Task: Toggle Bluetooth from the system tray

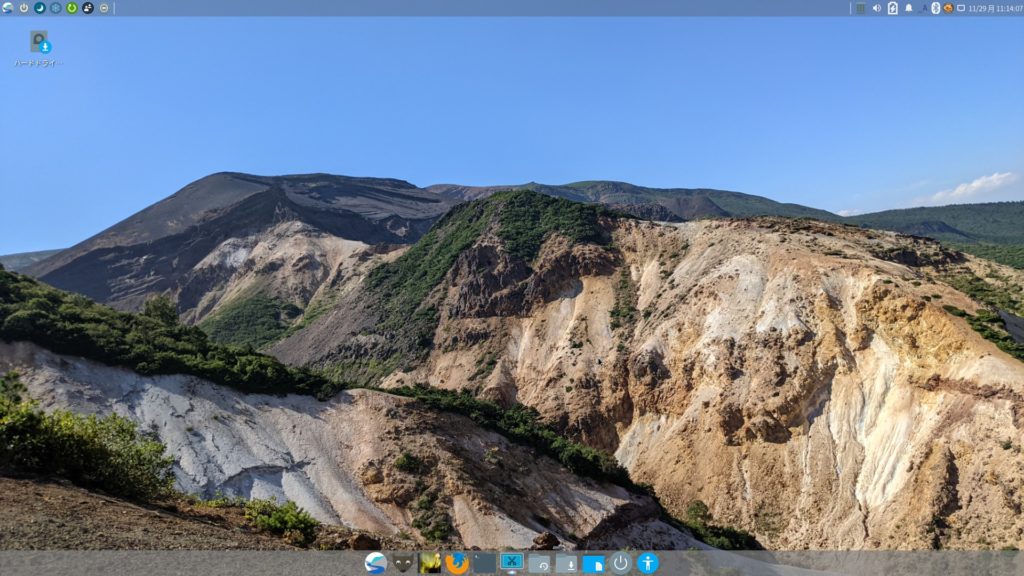Action: [x=936, y=8]
